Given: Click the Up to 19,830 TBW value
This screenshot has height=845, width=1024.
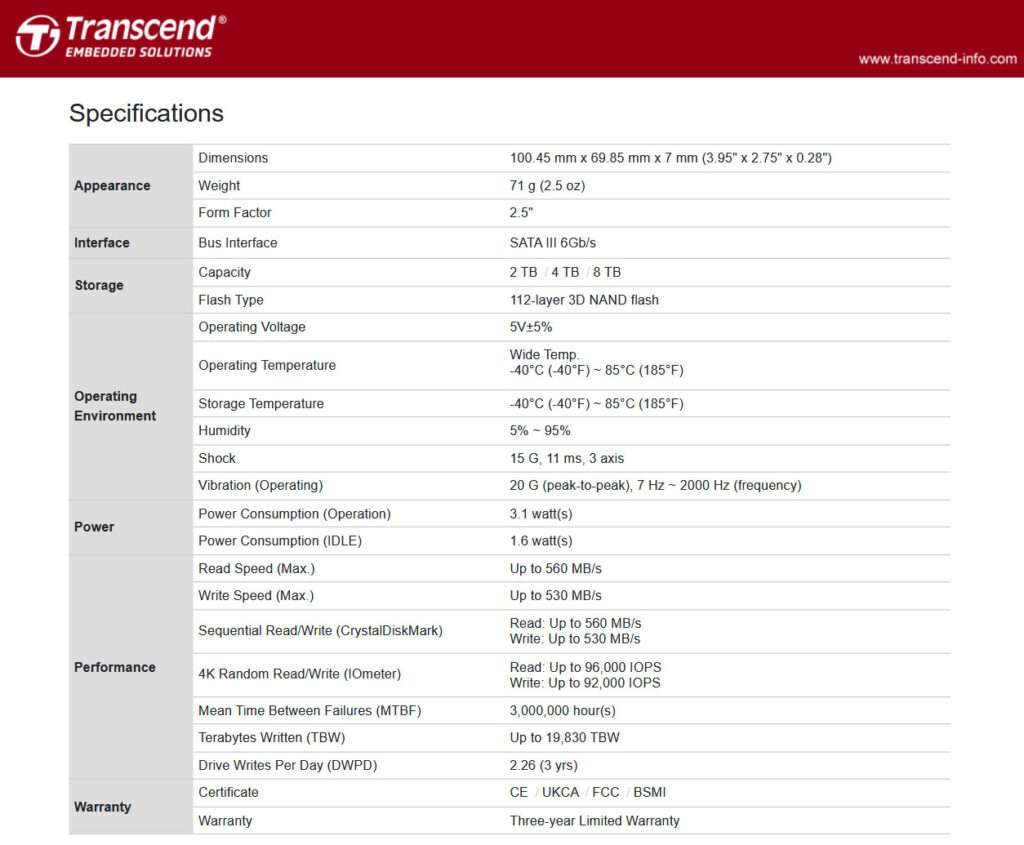Looking at the screenshot, I should coord(564,738).
